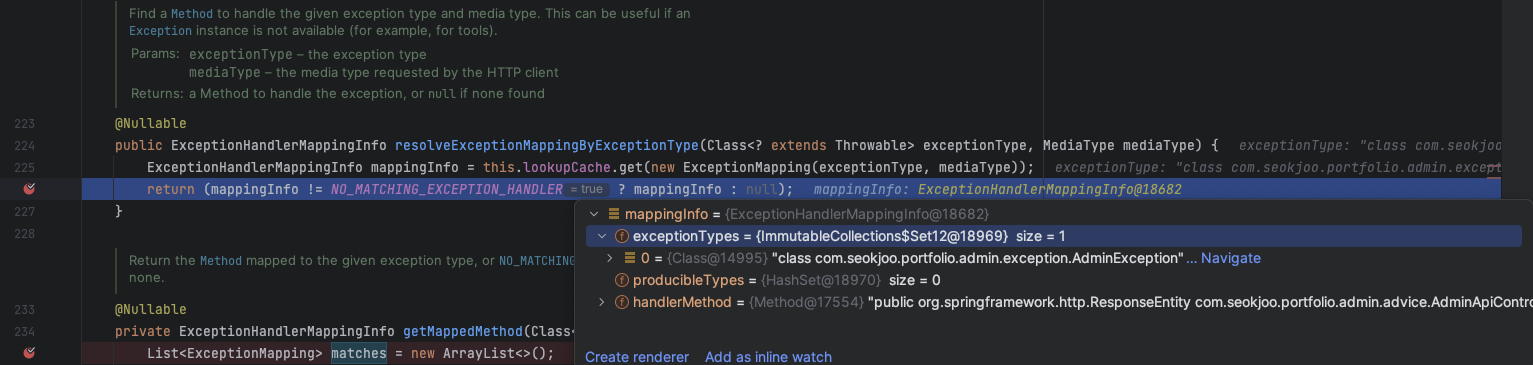Click the array element icon beside index 0
Screen dimensions: 1533x365
click(x=629, y=258)
